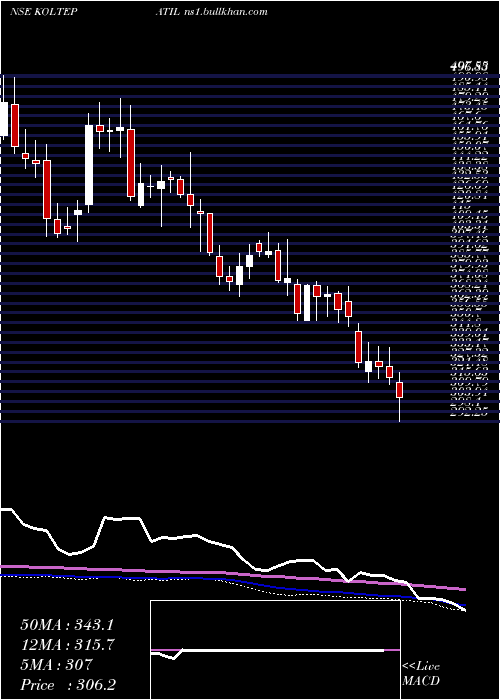Click the Price : 306.2 label
The width and height of the screenshot is (500, 700).
pos(70,685)
